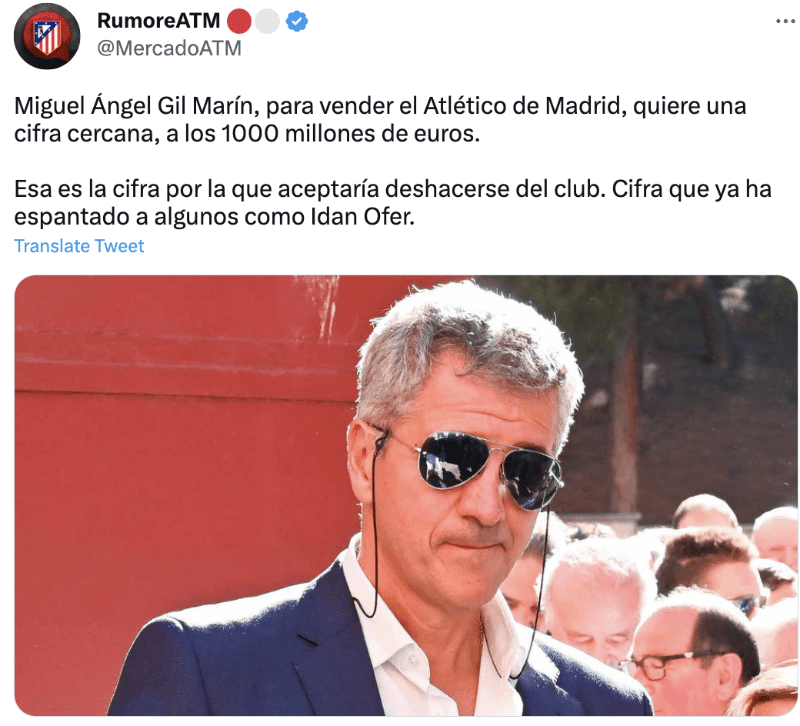
Task: Click the white circle emoji beside the name
Action: point(267,21)
